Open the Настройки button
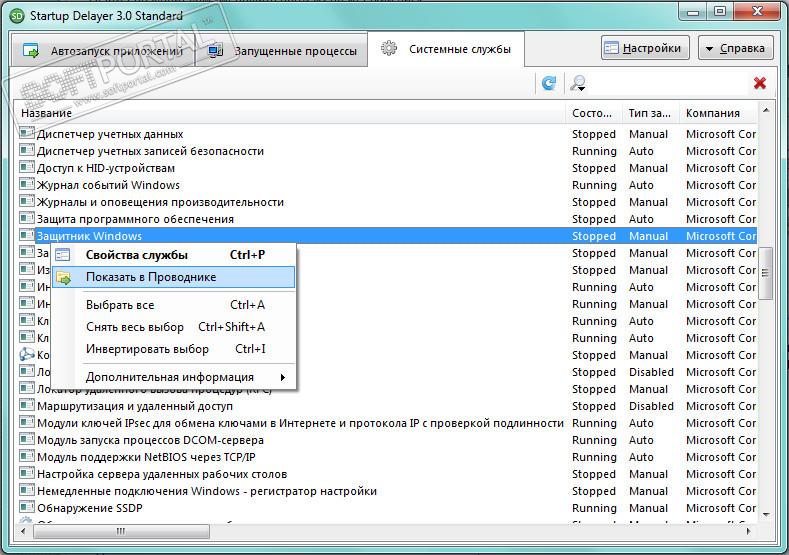Screen dimensions: 789x555 point(645,48)
